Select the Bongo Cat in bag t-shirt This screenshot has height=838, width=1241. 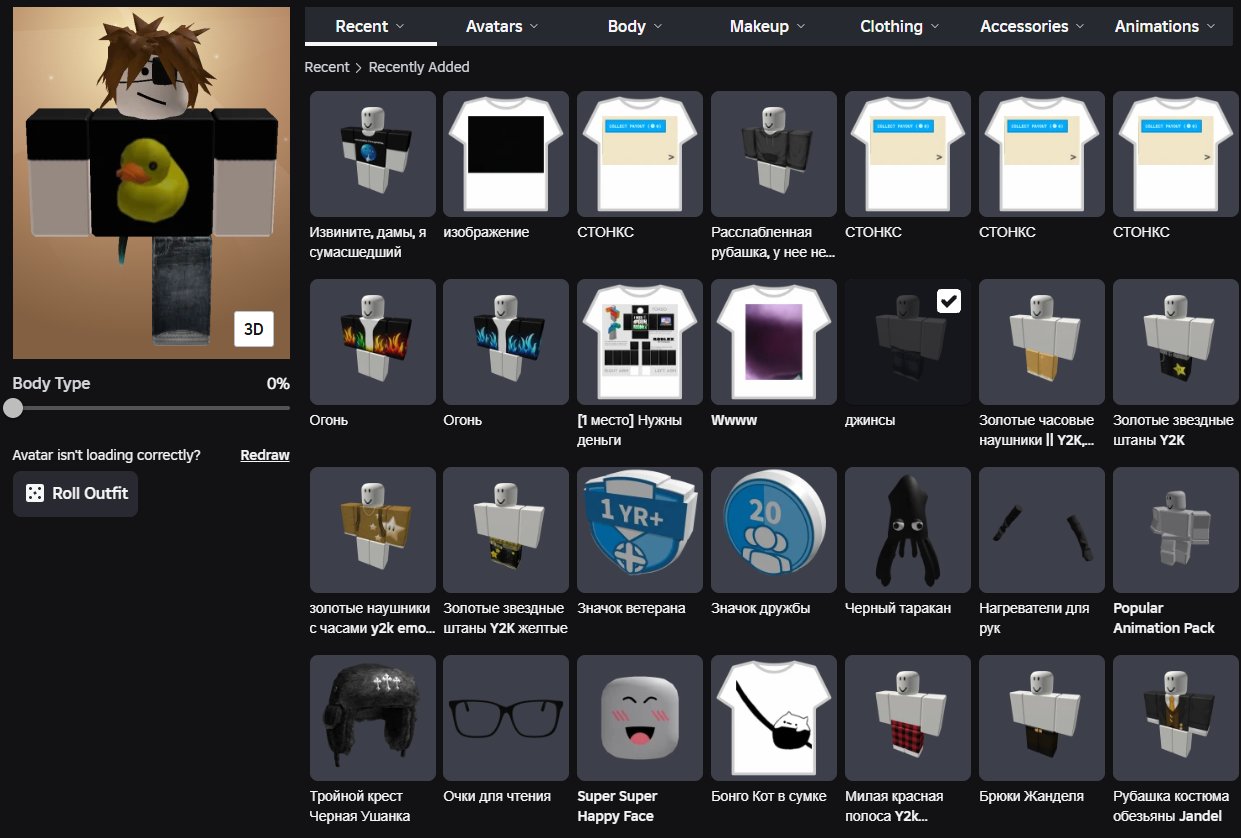(x=774, y=718)
